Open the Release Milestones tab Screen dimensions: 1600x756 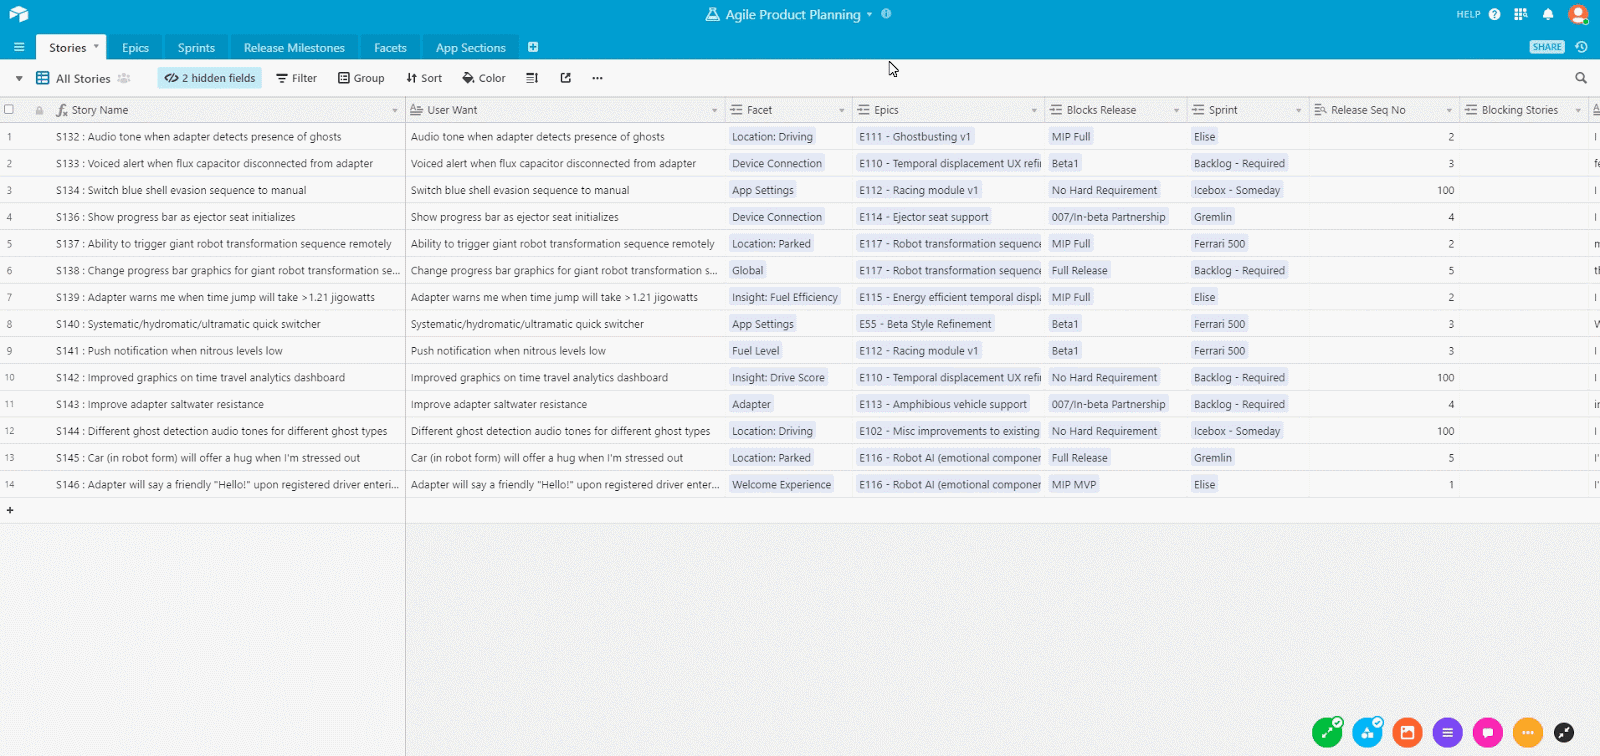click(294, 48)
